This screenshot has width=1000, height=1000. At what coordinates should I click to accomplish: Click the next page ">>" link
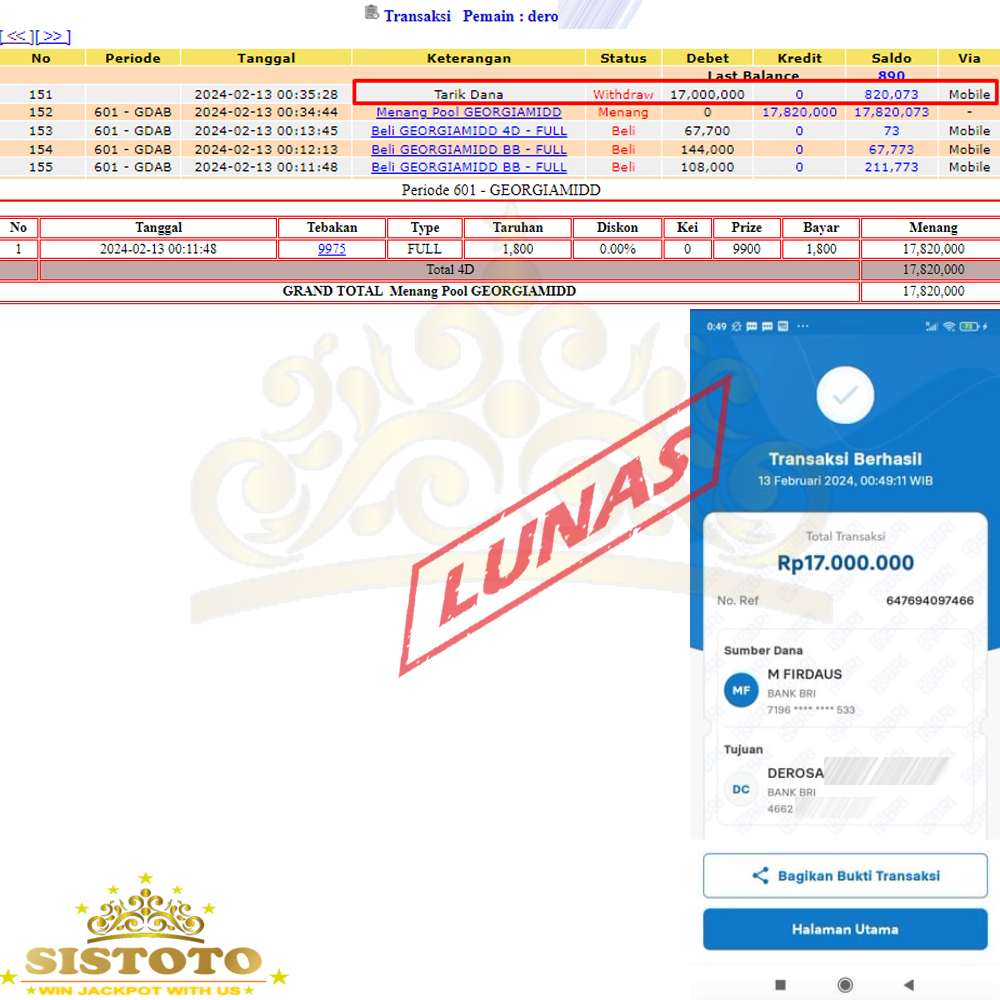[x=53, y=36]
